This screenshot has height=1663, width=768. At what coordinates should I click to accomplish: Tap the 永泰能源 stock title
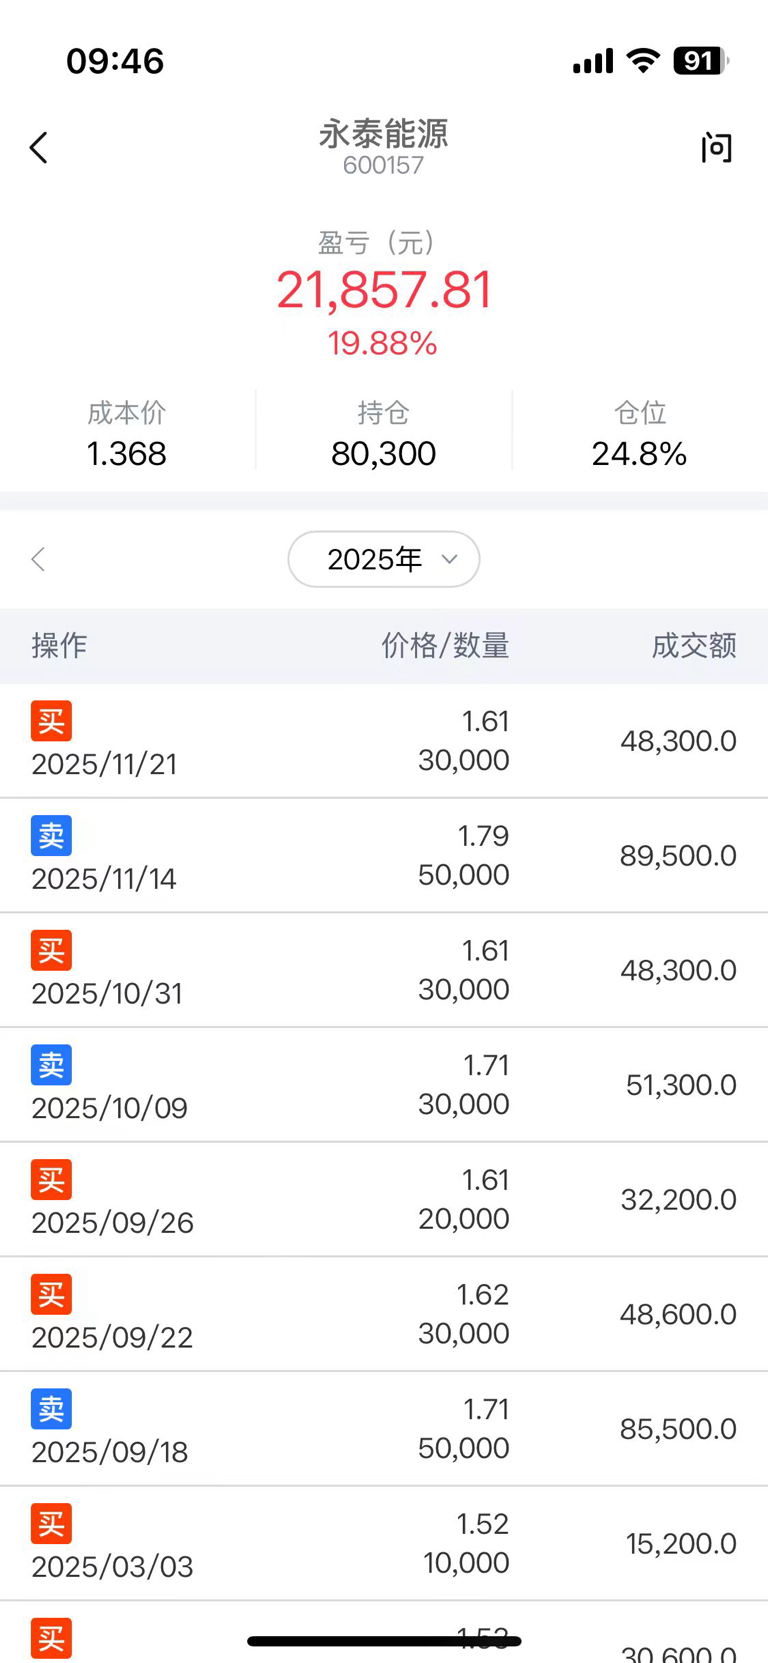pyautogui.click(x=383, y=134)
